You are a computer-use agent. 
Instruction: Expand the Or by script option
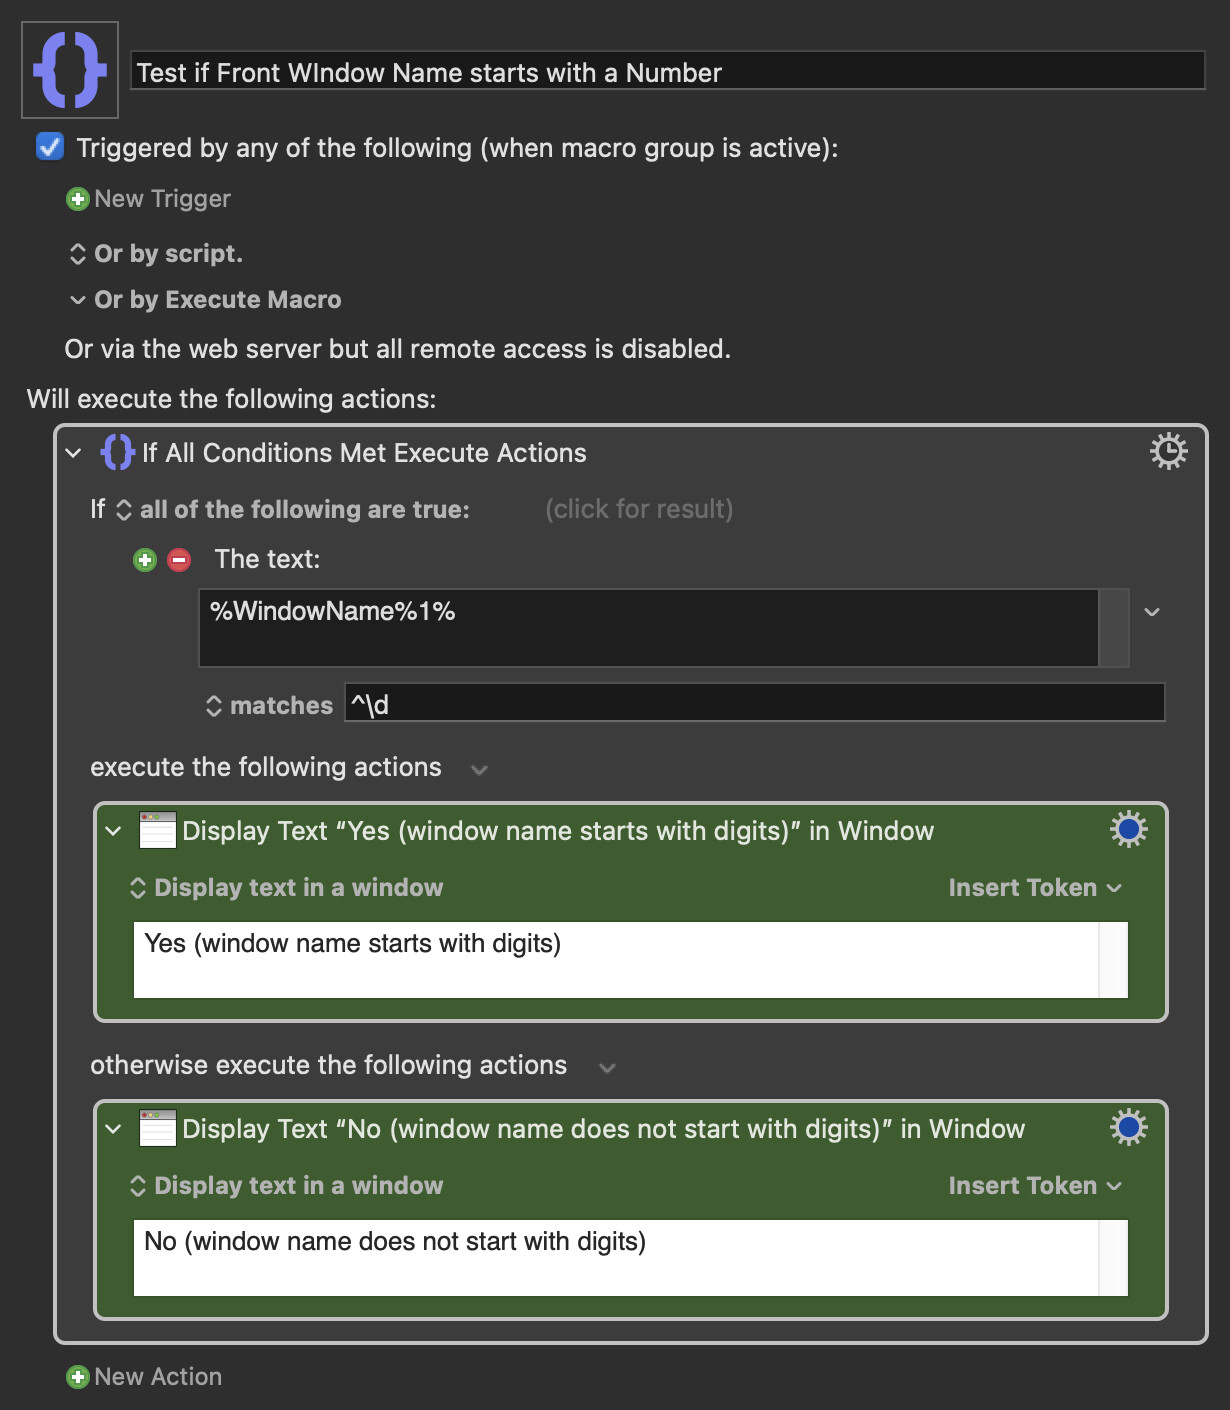pyautogui.click(x=156, y=254)
